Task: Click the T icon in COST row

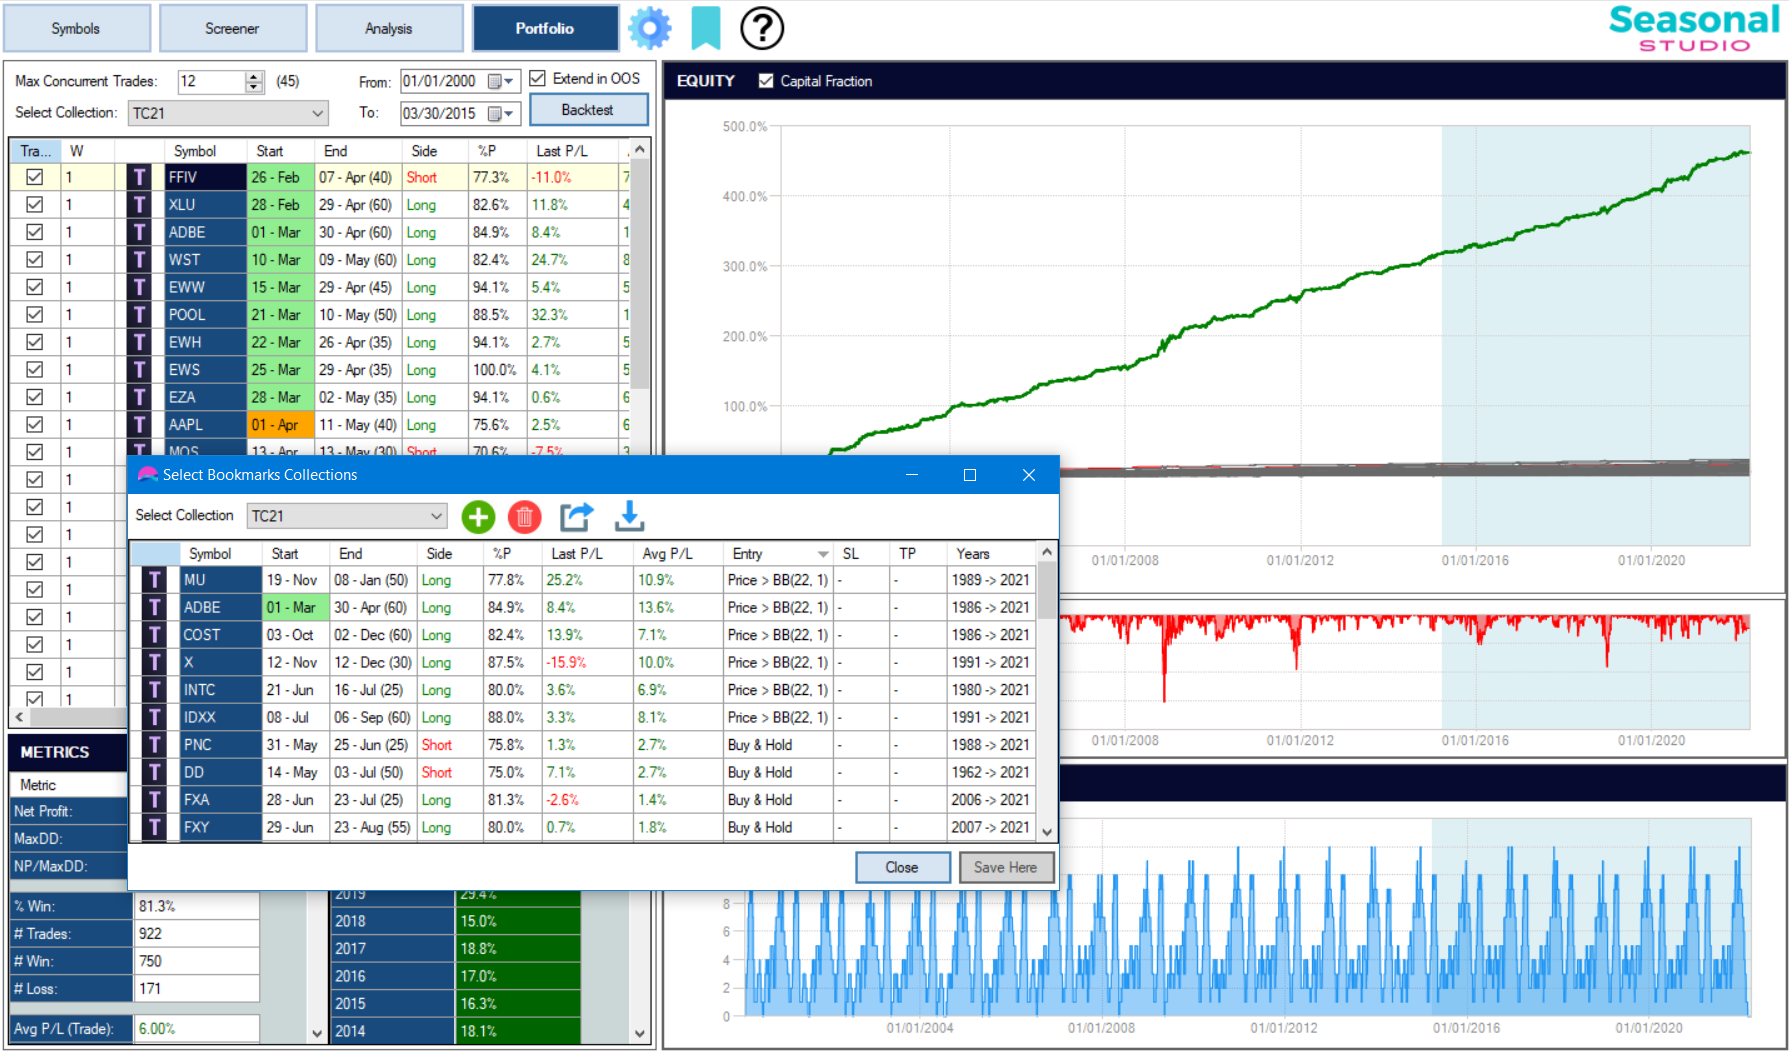Action: (155, 635)
